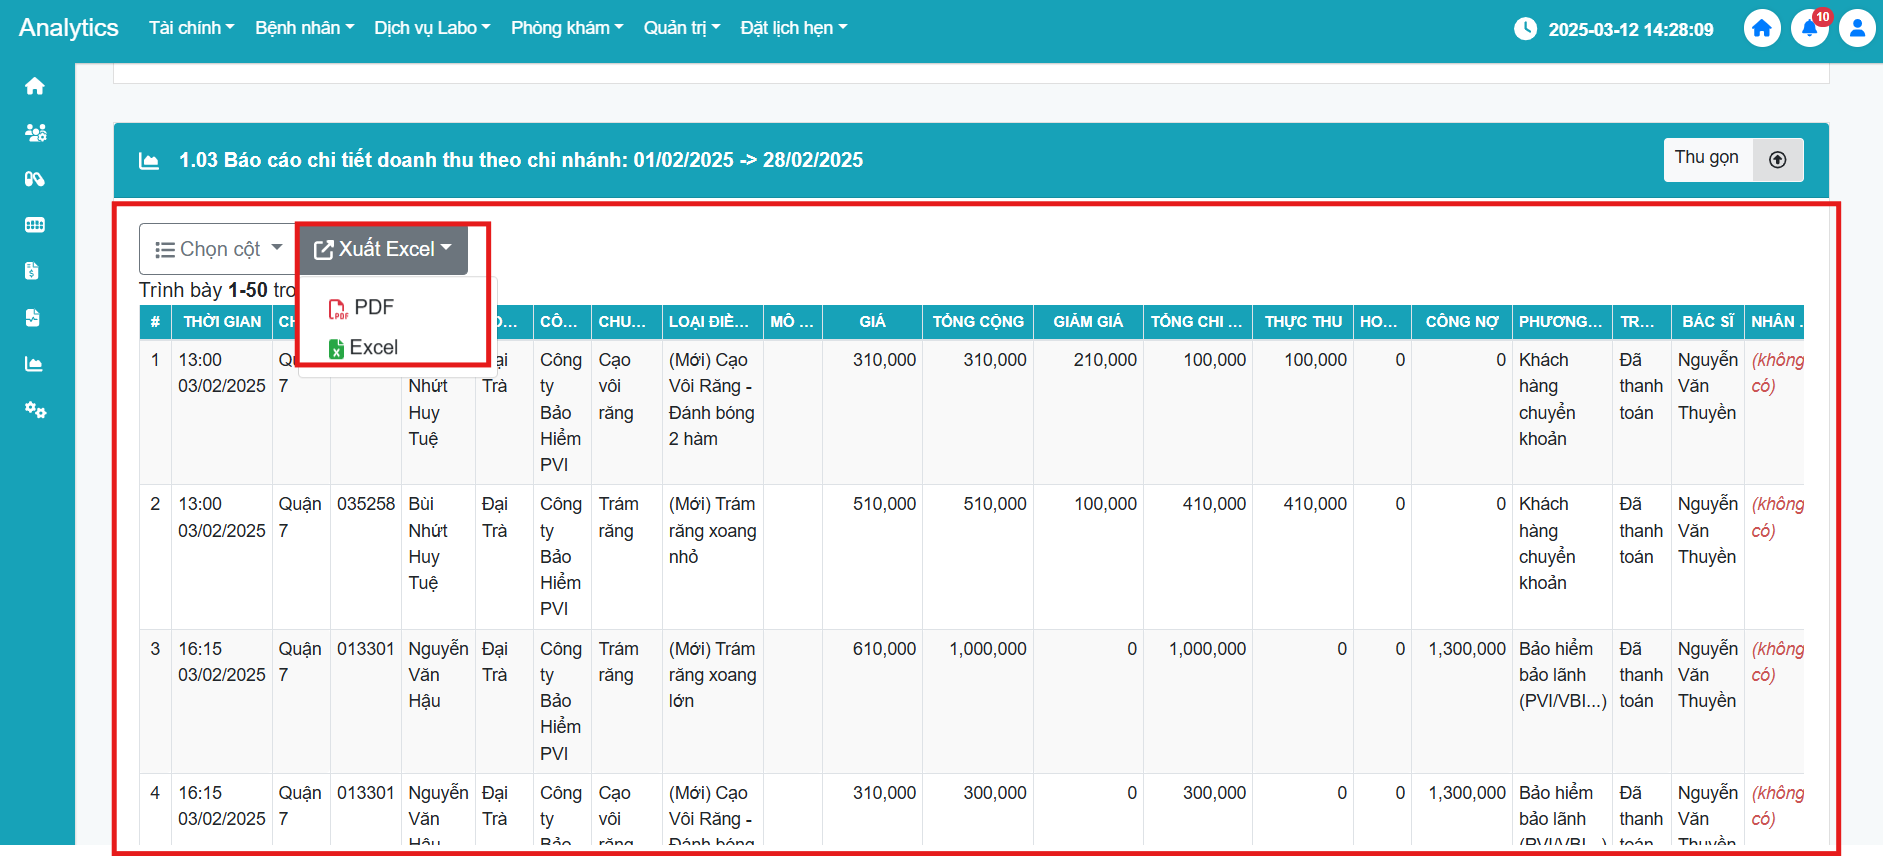Open the settings gears sidebar icon
Image resolution: width=1883 pixels, height=856 pixels.
click(x=35, y=410)
